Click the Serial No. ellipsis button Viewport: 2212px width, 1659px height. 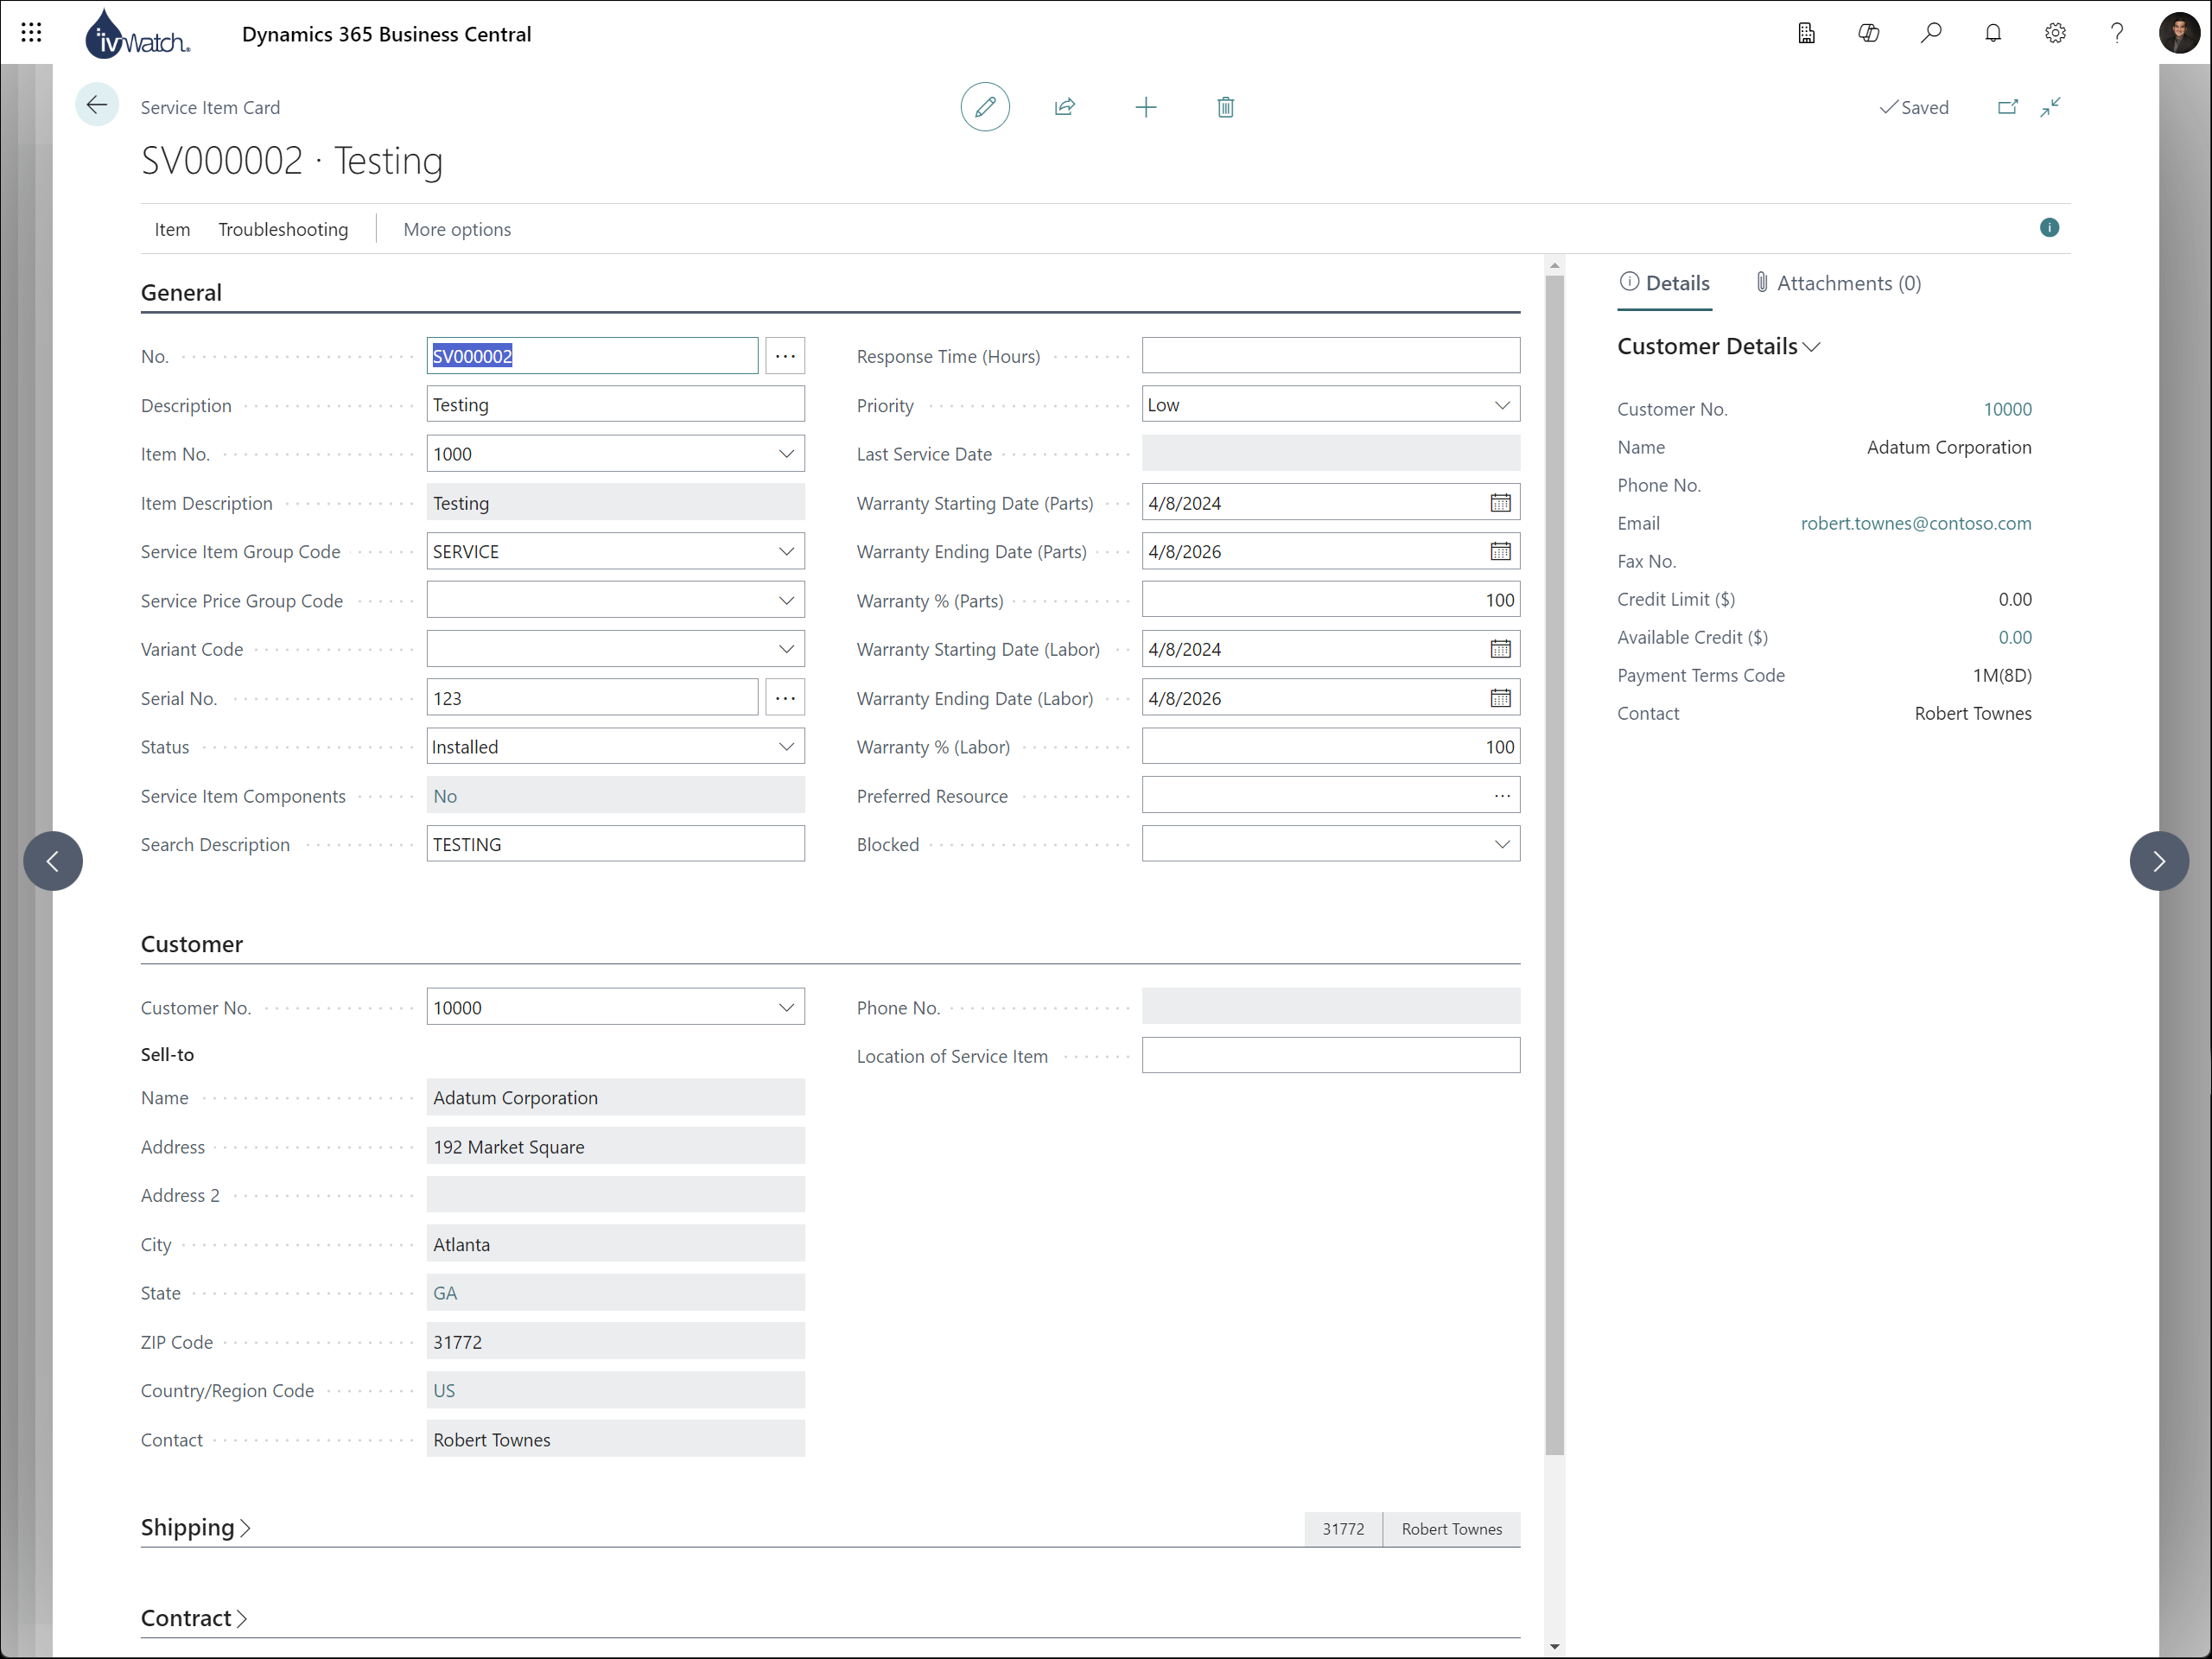click(x=787, y=697)
